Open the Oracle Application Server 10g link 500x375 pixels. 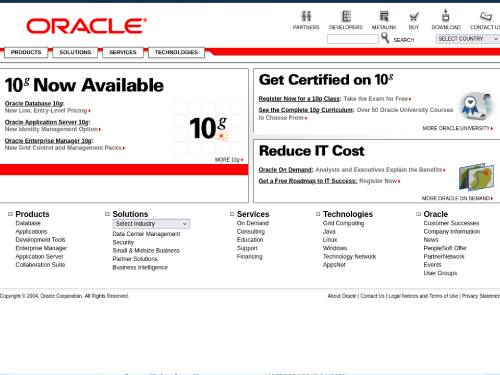[x=47, y=122]
